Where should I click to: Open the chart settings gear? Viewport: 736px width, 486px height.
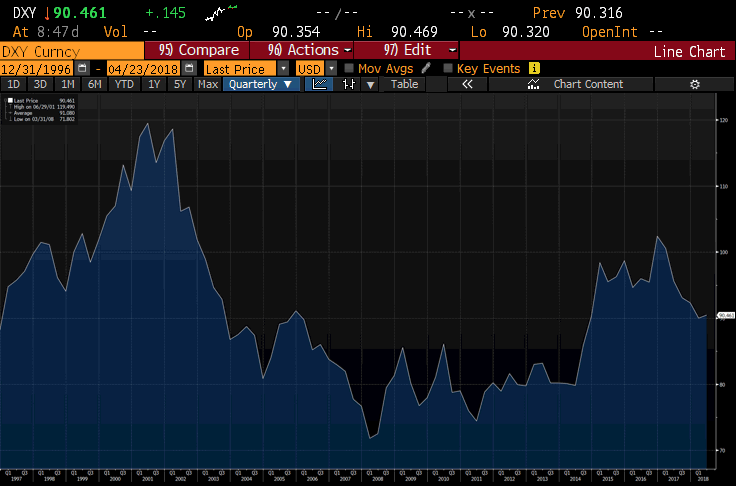click(x=695, y=84)
